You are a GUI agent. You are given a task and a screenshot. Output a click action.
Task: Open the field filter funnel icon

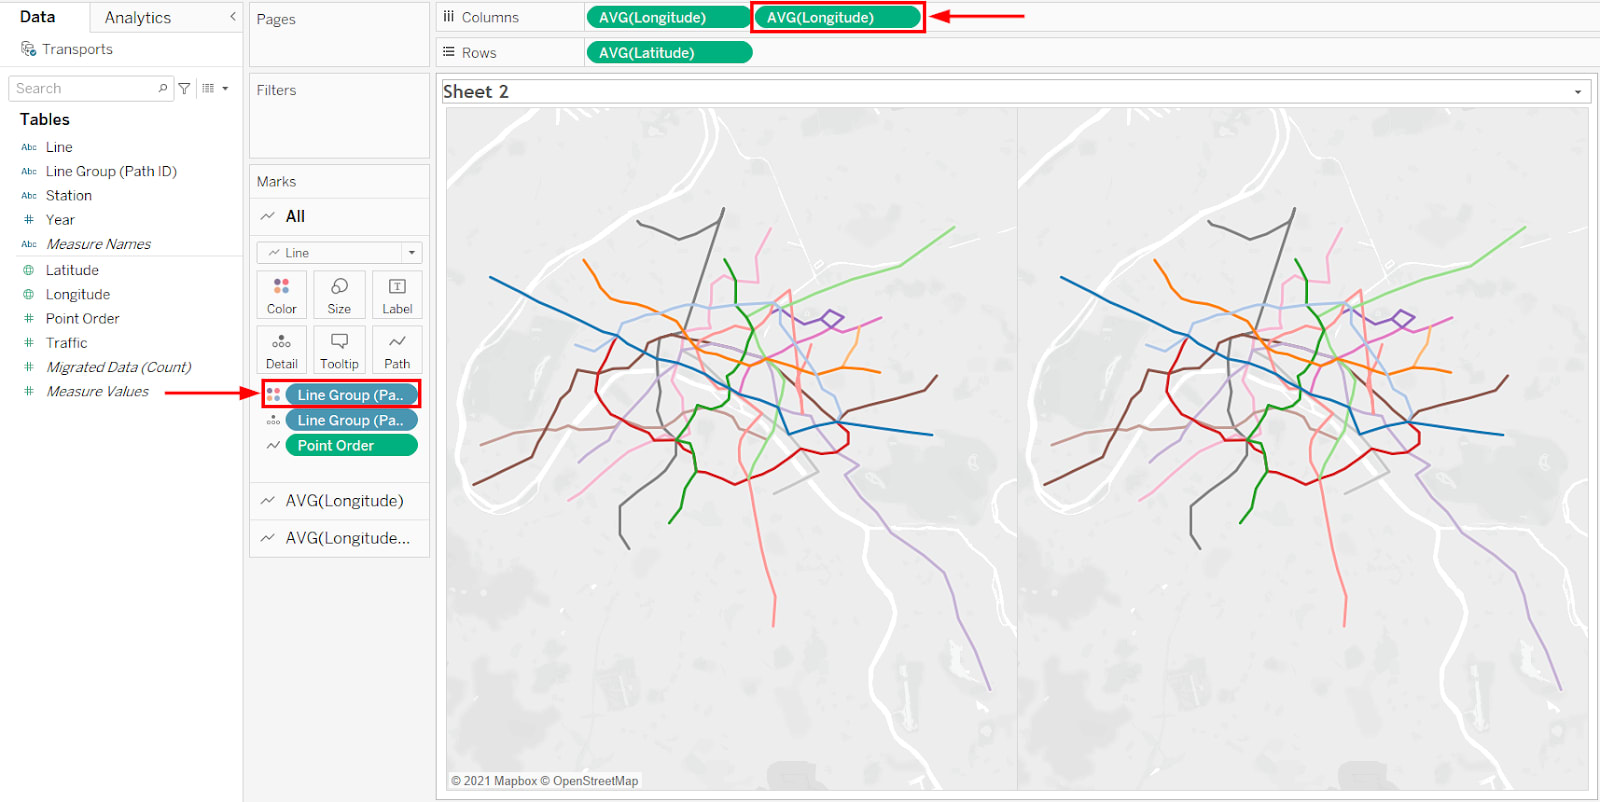(x=184, y=88)
